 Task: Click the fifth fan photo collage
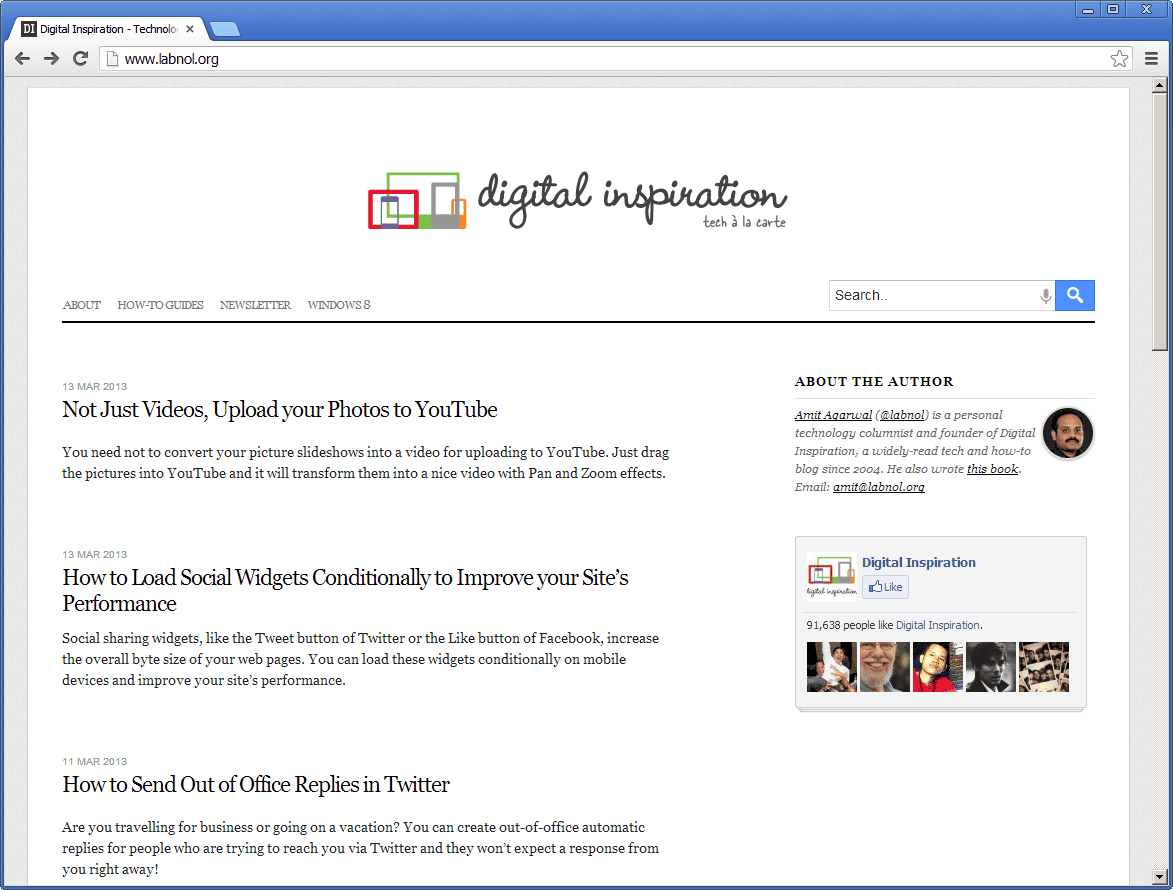pyautogui.click(x=1044, y=667)
